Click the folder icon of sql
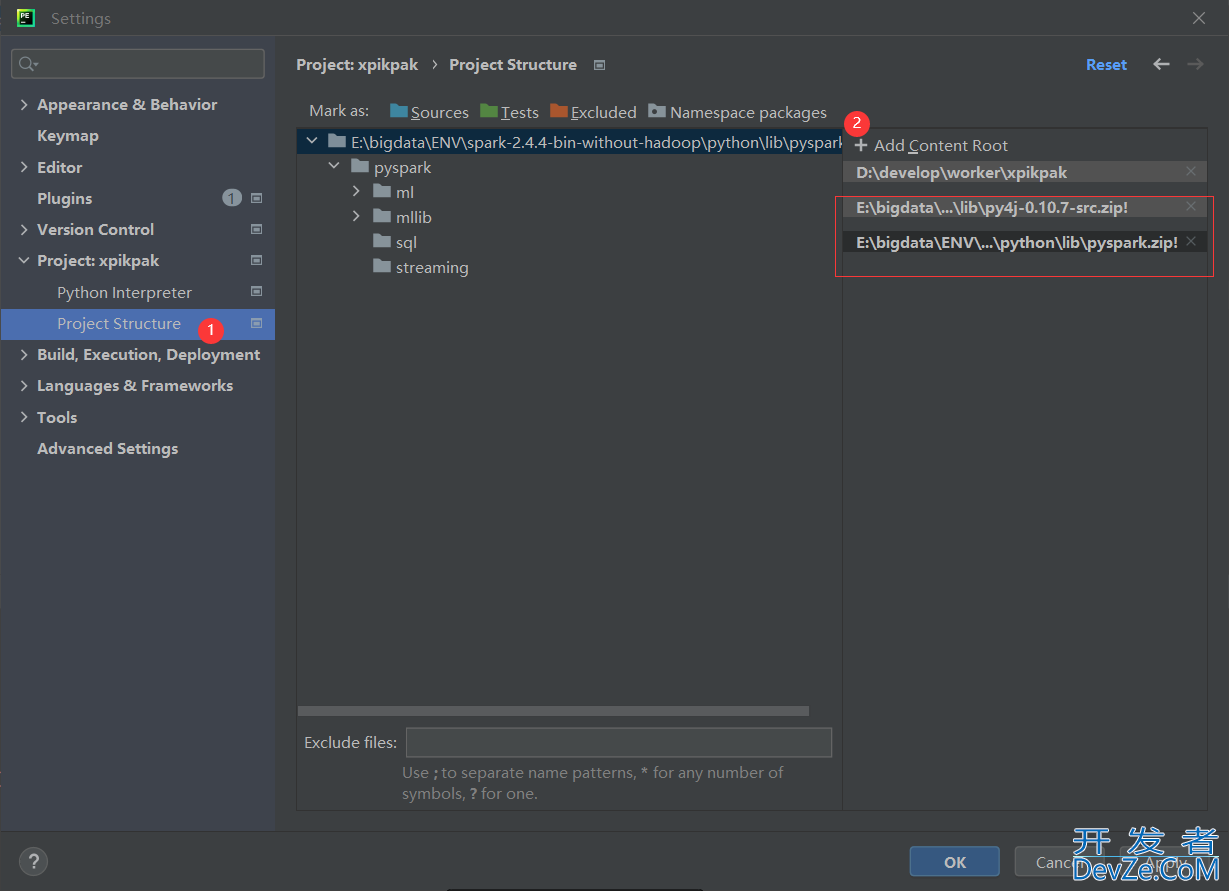The width and height of the screenshot is (1229, 891). [x=381, y=241]
